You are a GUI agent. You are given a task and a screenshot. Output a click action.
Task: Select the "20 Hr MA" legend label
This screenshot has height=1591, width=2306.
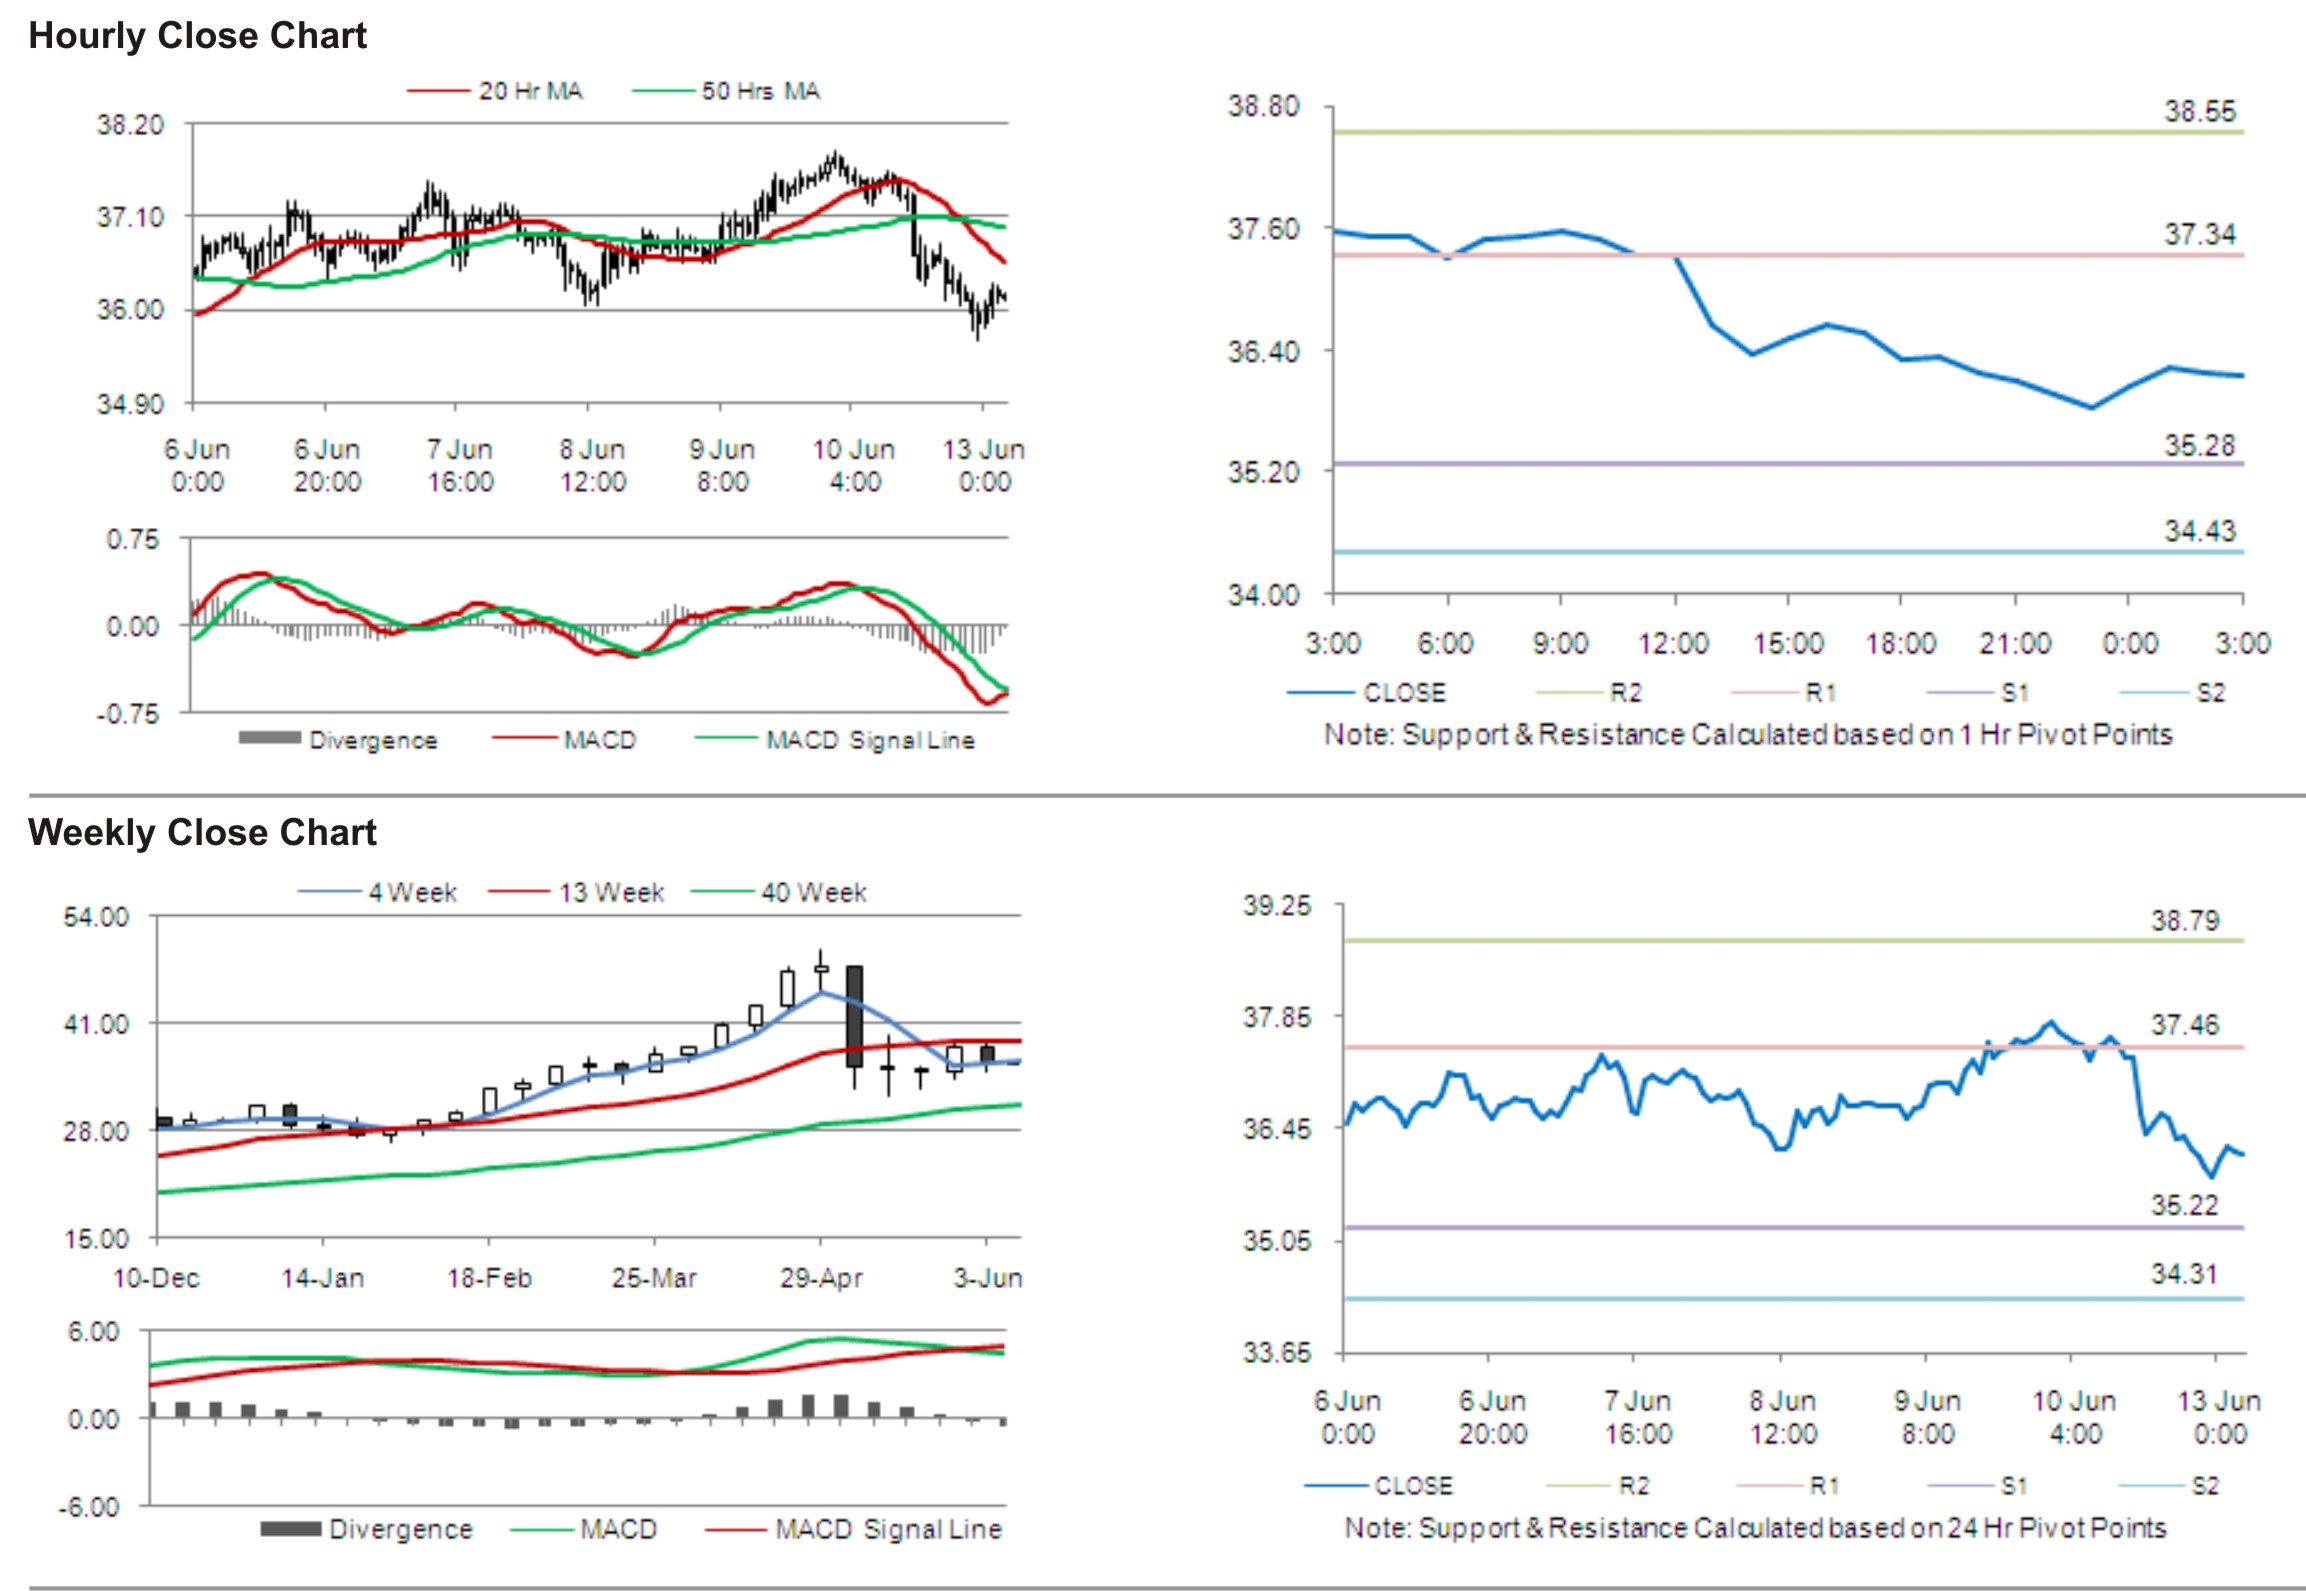(x=530, y=91)
